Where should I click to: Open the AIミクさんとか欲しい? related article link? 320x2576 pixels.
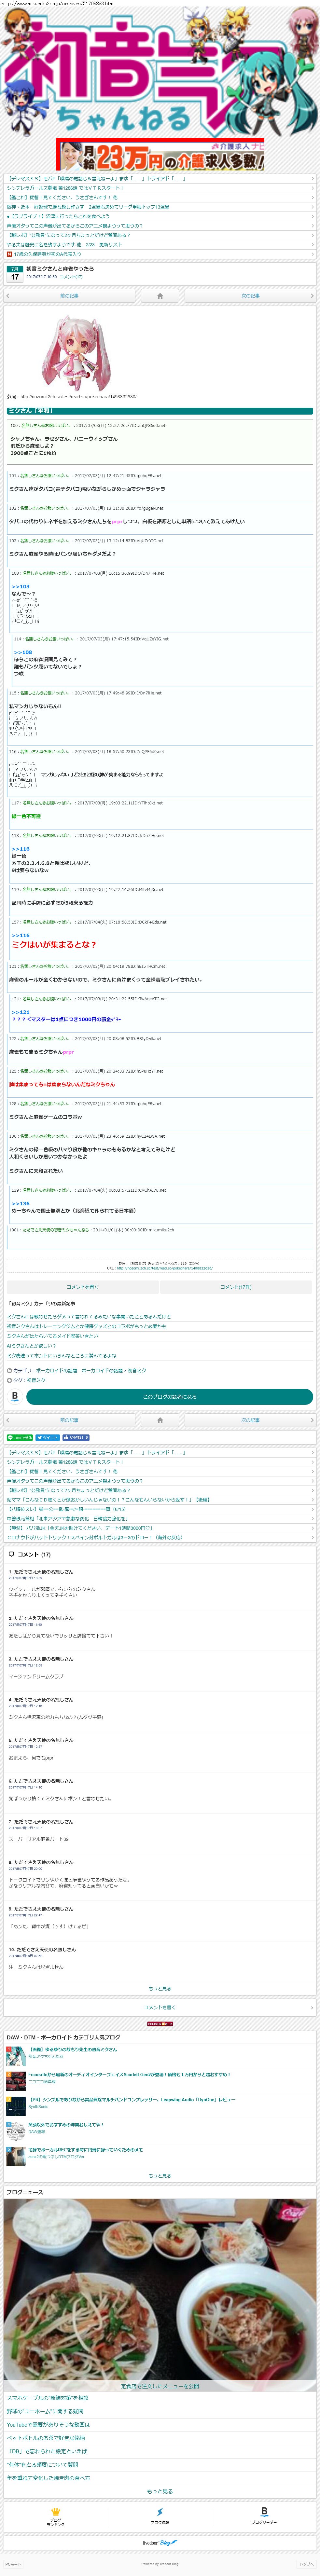click(x=32, y=1346)
